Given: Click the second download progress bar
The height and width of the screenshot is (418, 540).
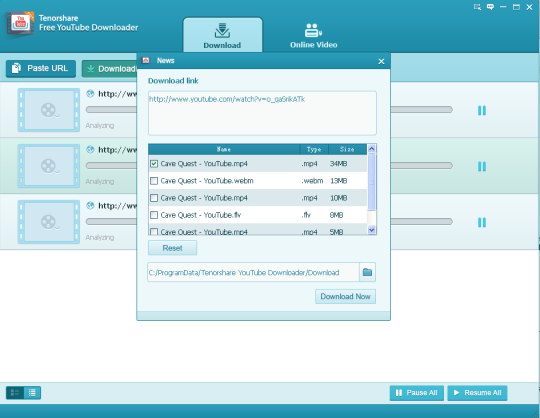Looking at the screenshot, I should pos(269,166).
